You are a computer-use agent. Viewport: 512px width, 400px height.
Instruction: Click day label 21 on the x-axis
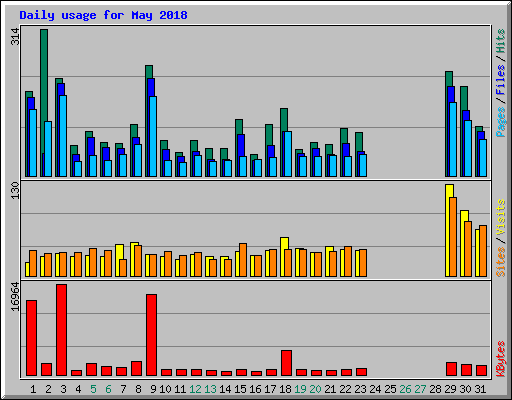[x=330, y=389]
